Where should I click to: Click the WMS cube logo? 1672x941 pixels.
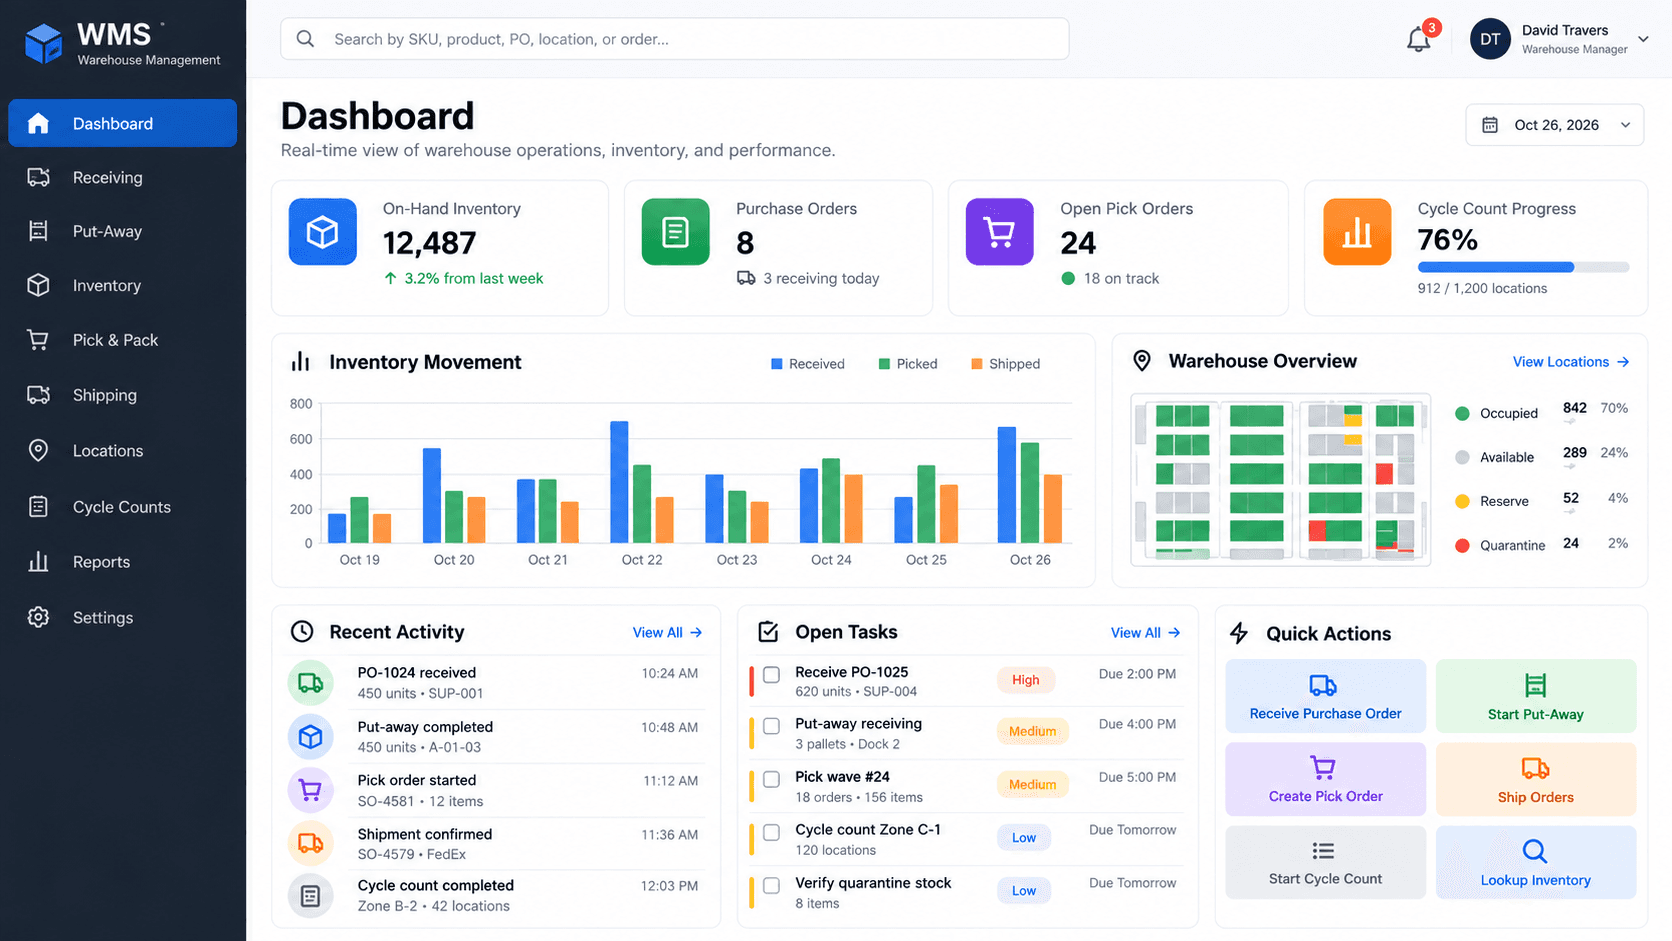43,43
